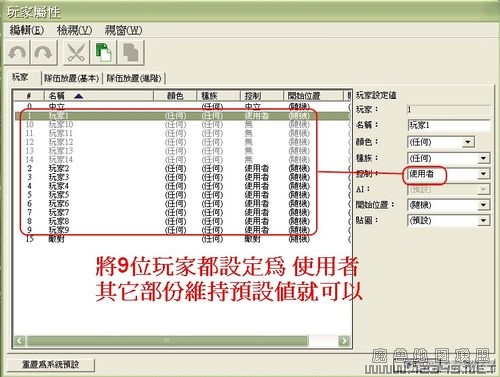Open the 控制 dropdown showing 使用者
Viewport: 500px width, 377px height.
point(449,174)
